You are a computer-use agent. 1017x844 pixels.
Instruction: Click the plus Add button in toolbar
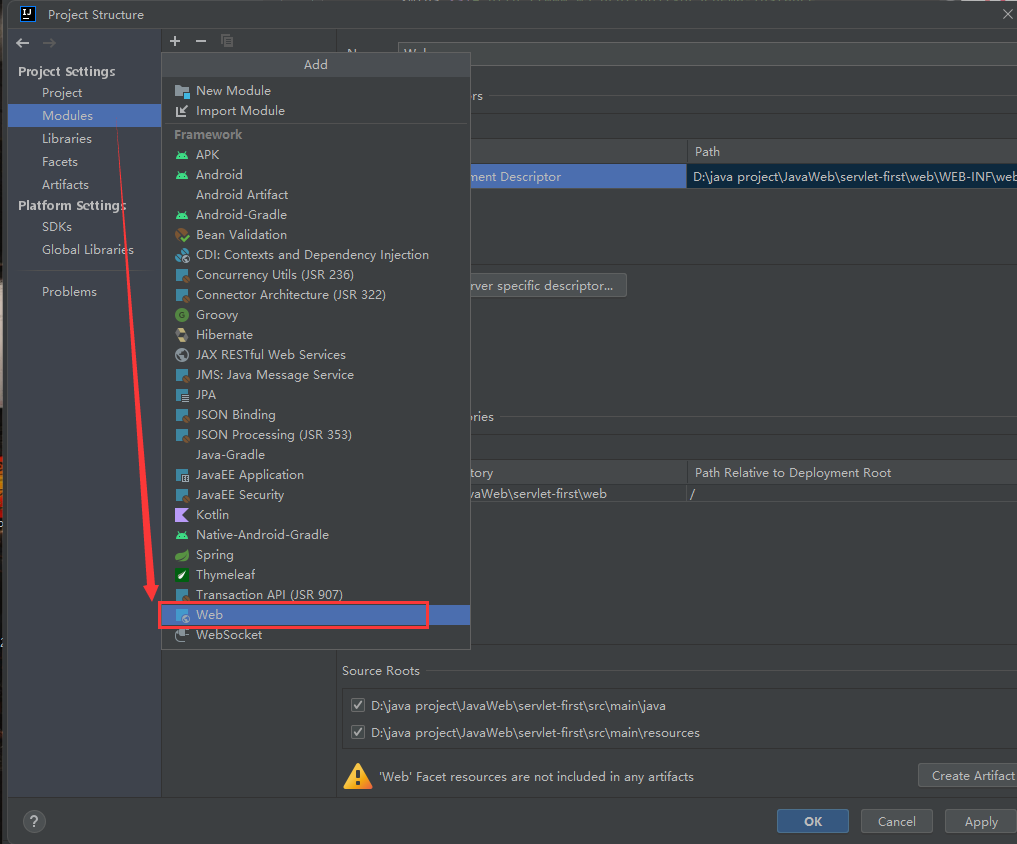(175, 41)
